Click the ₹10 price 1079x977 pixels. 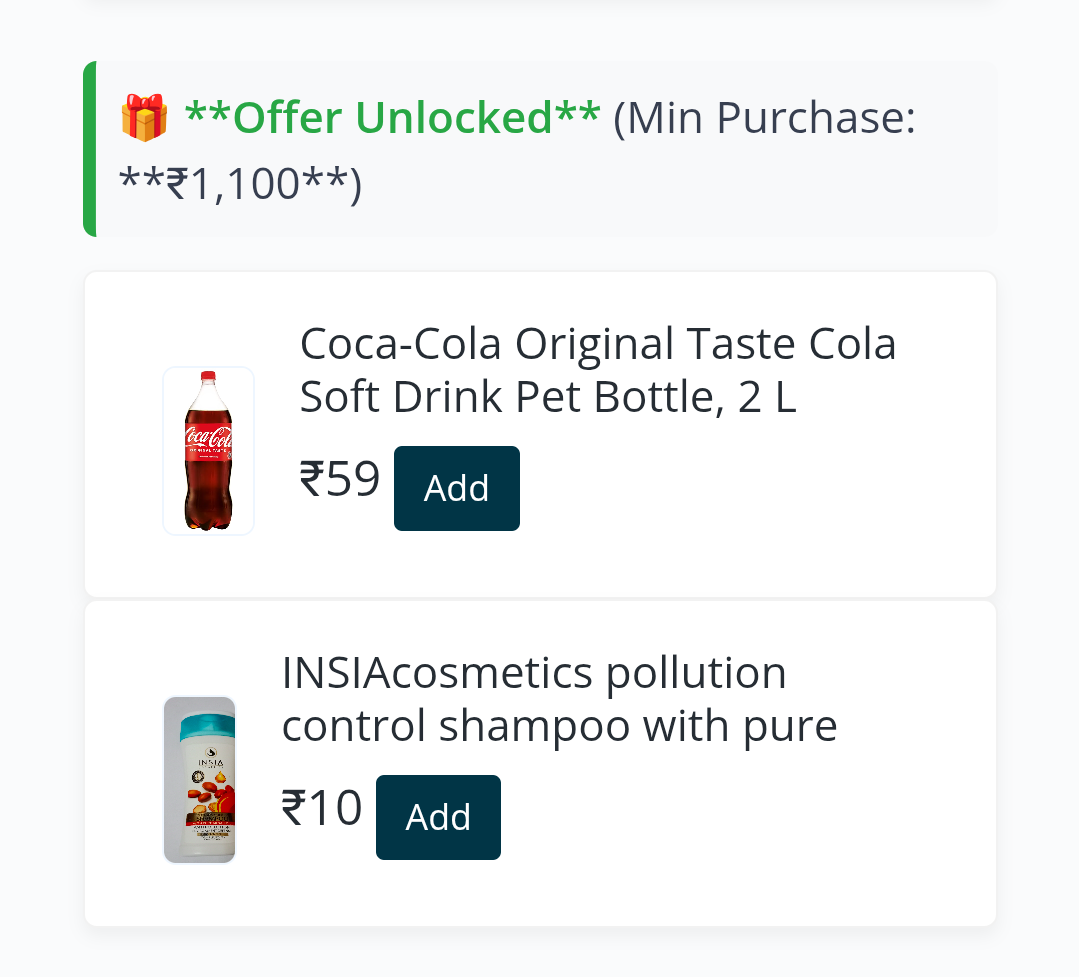(322, 809)
